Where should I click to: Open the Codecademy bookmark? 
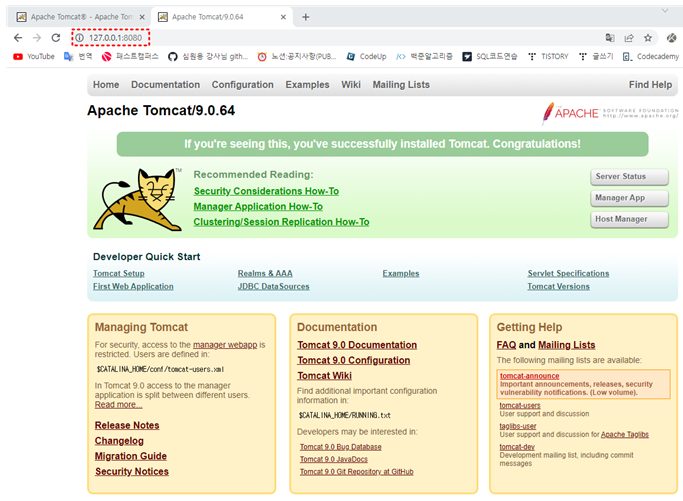click(651, 57)
